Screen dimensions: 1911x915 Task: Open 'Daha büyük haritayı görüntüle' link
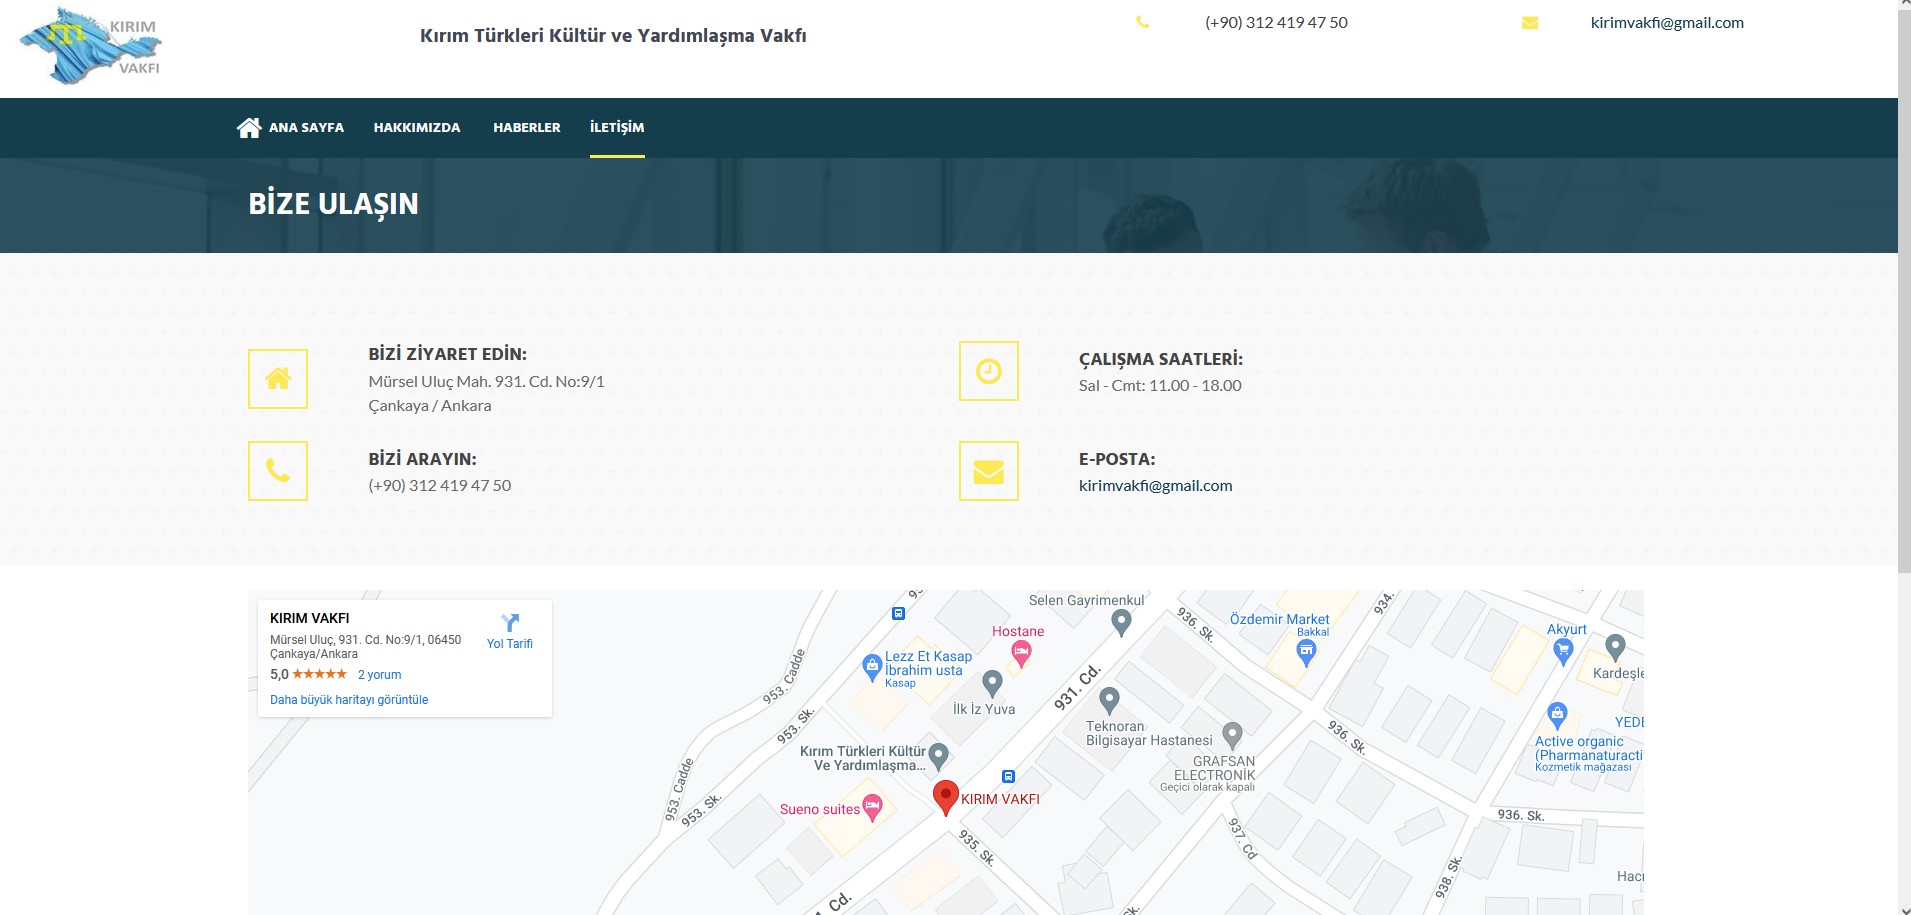[x=349, y=700]
